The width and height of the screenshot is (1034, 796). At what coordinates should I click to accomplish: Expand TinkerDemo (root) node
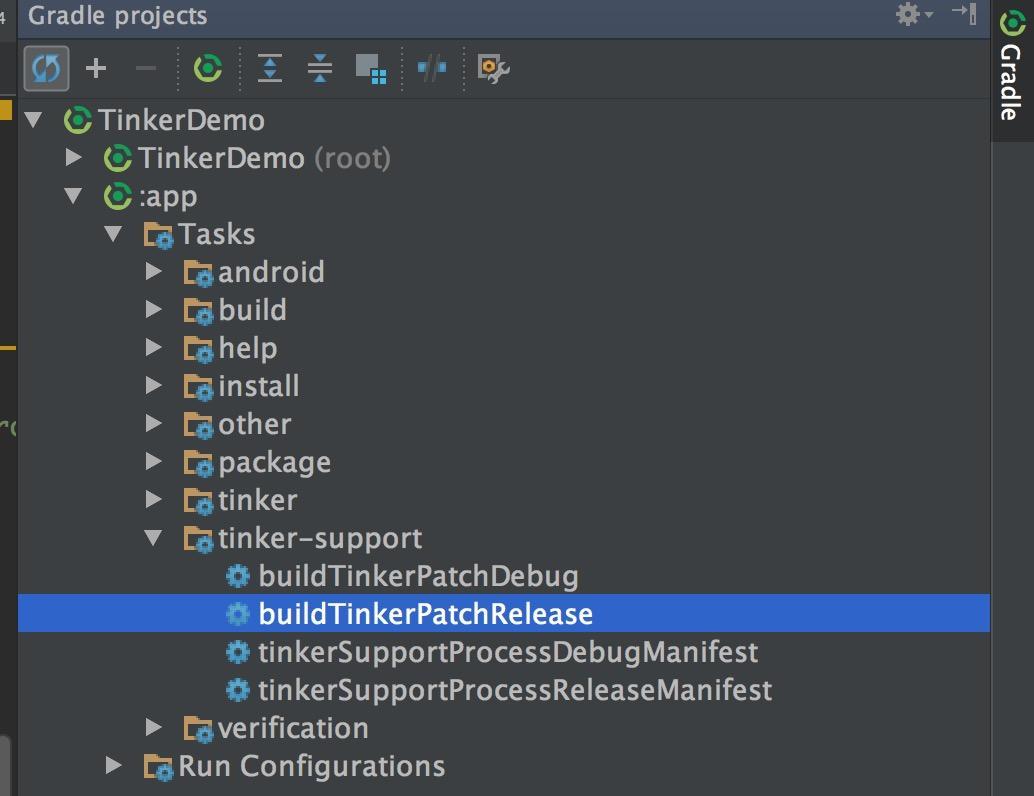[73, 158]
